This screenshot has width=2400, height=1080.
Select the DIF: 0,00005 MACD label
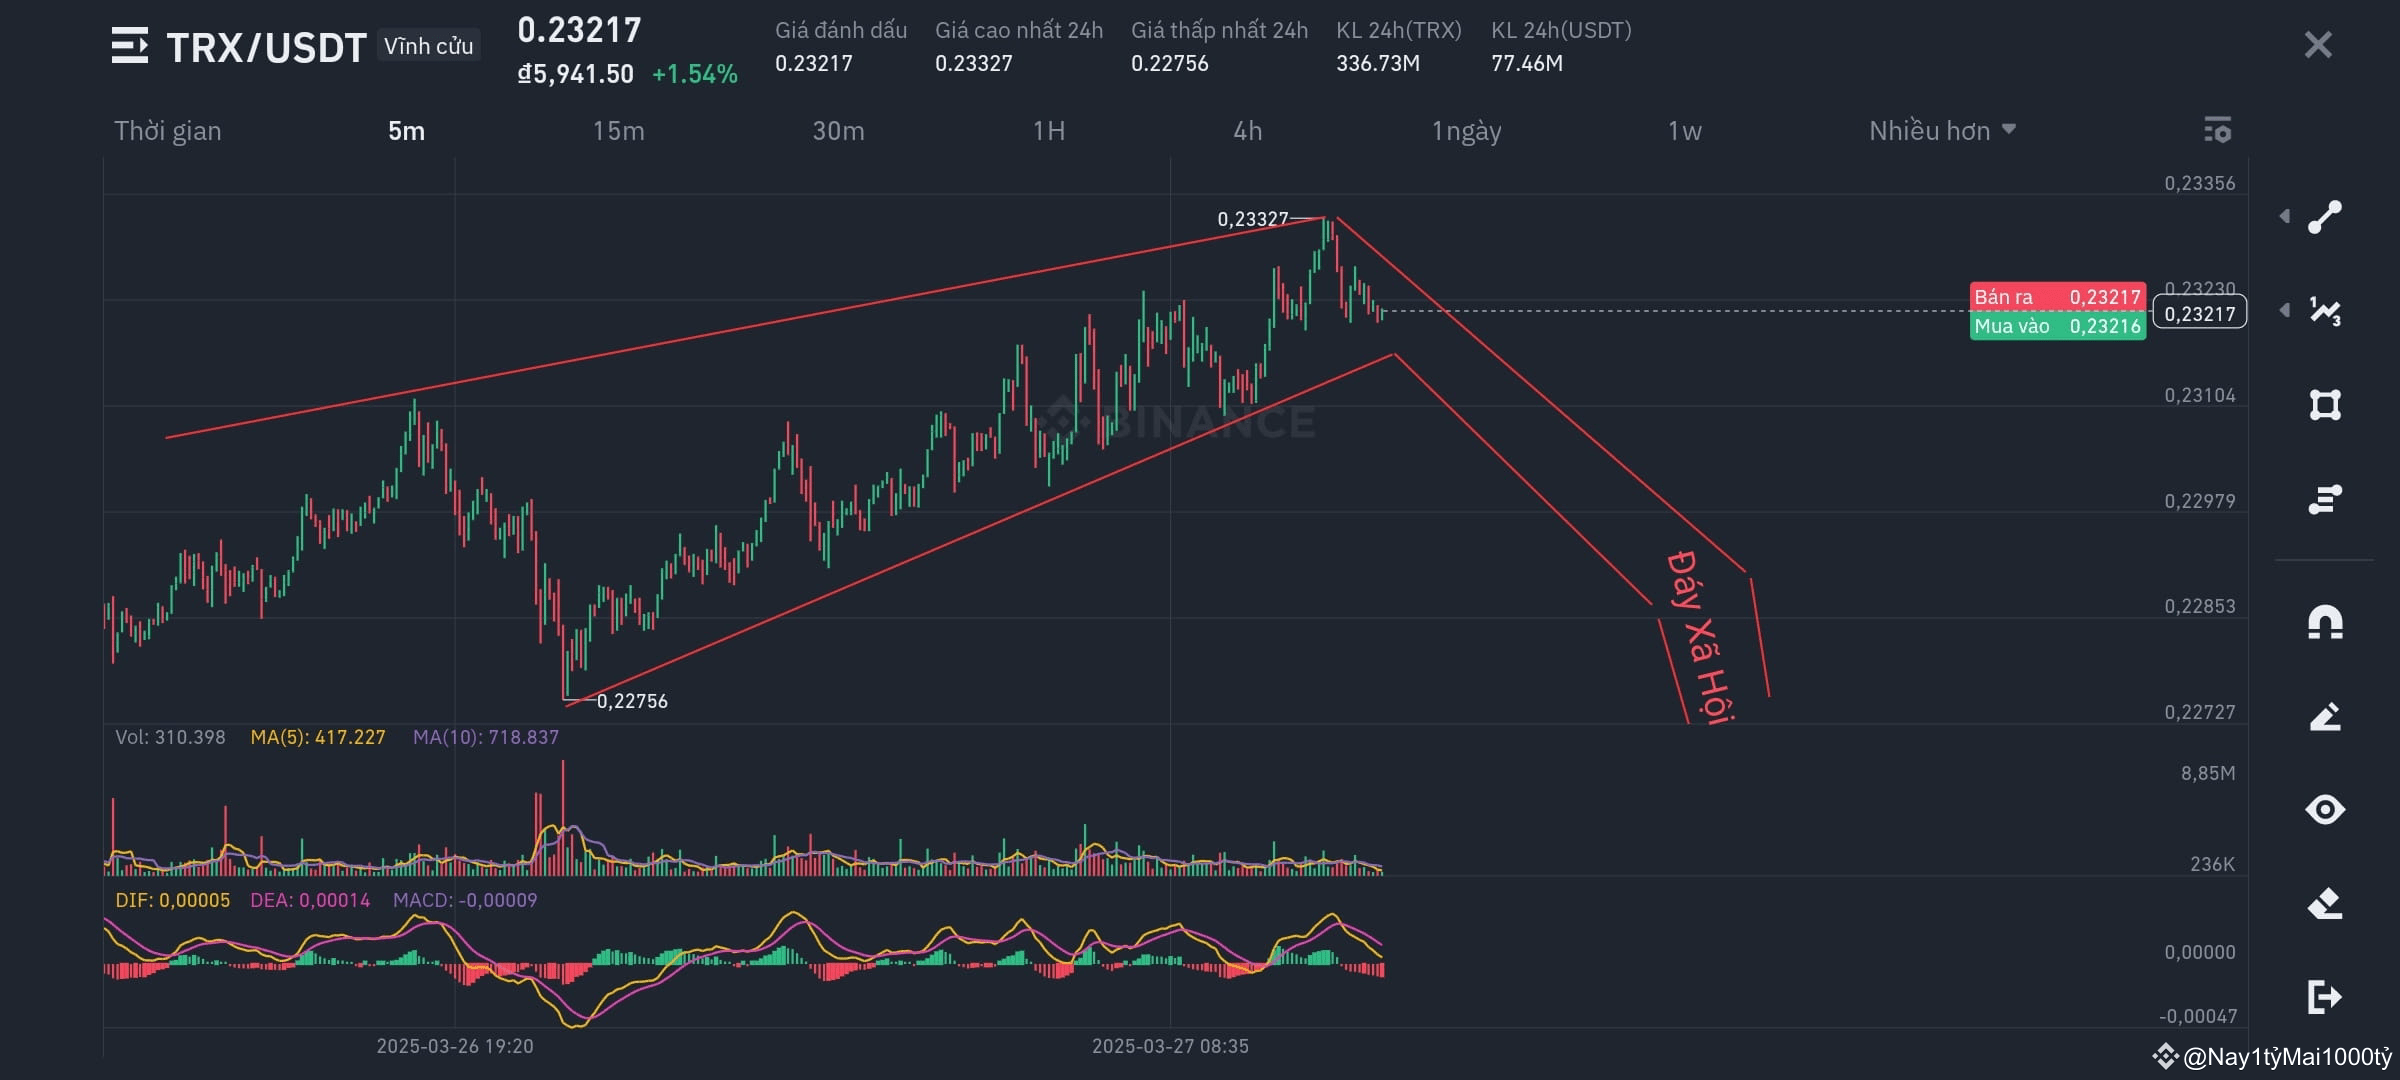point(172,900)
